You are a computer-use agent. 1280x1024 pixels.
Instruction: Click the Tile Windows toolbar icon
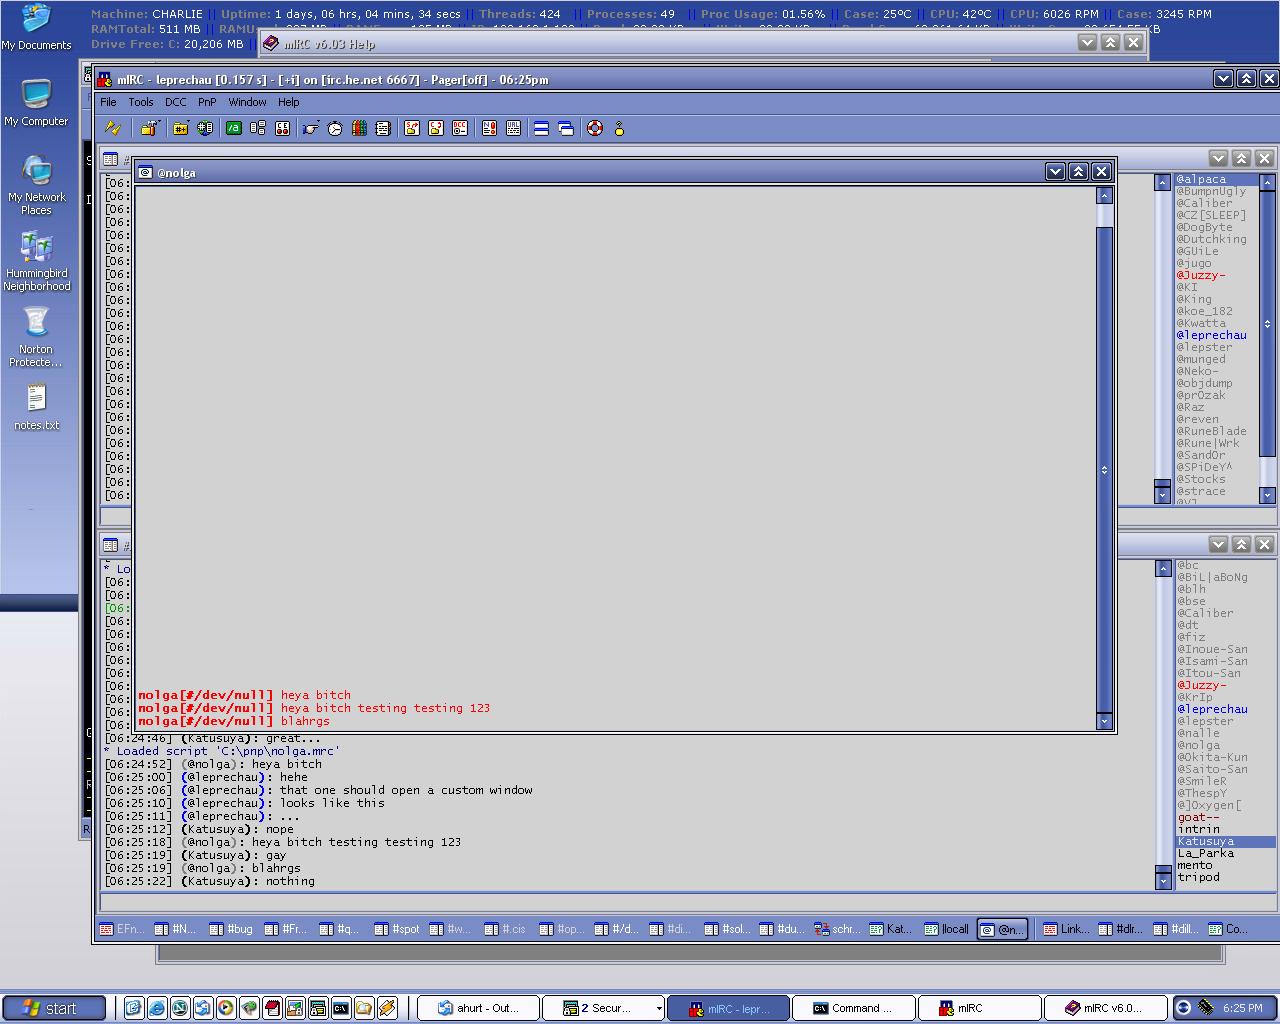pos(541,128)
